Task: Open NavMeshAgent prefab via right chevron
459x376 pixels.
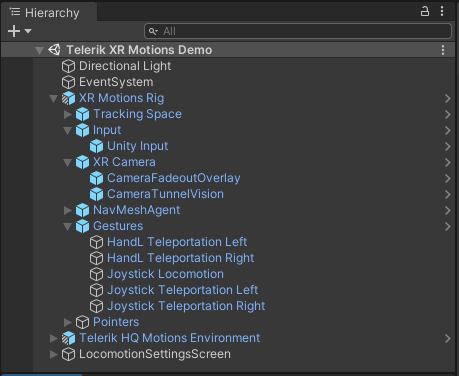Action: coord(448,210)
